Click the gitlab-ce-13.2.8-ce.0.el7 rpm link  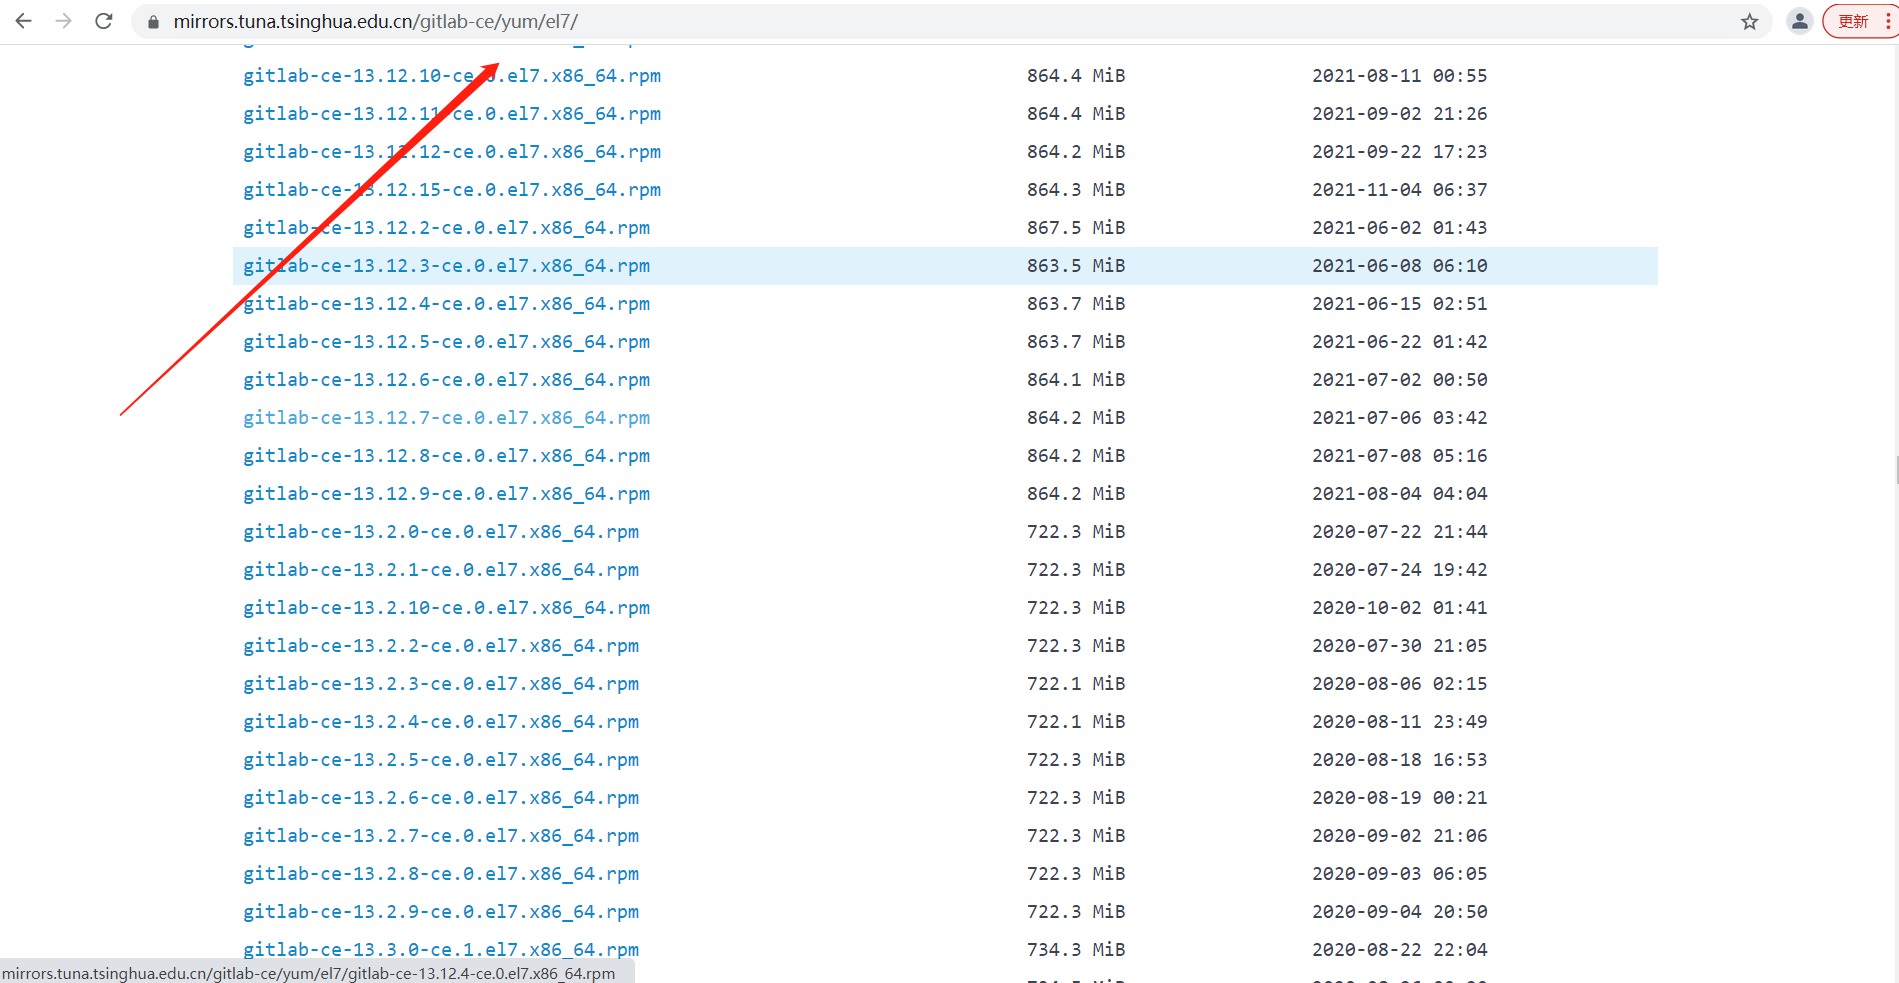[441, 874]
